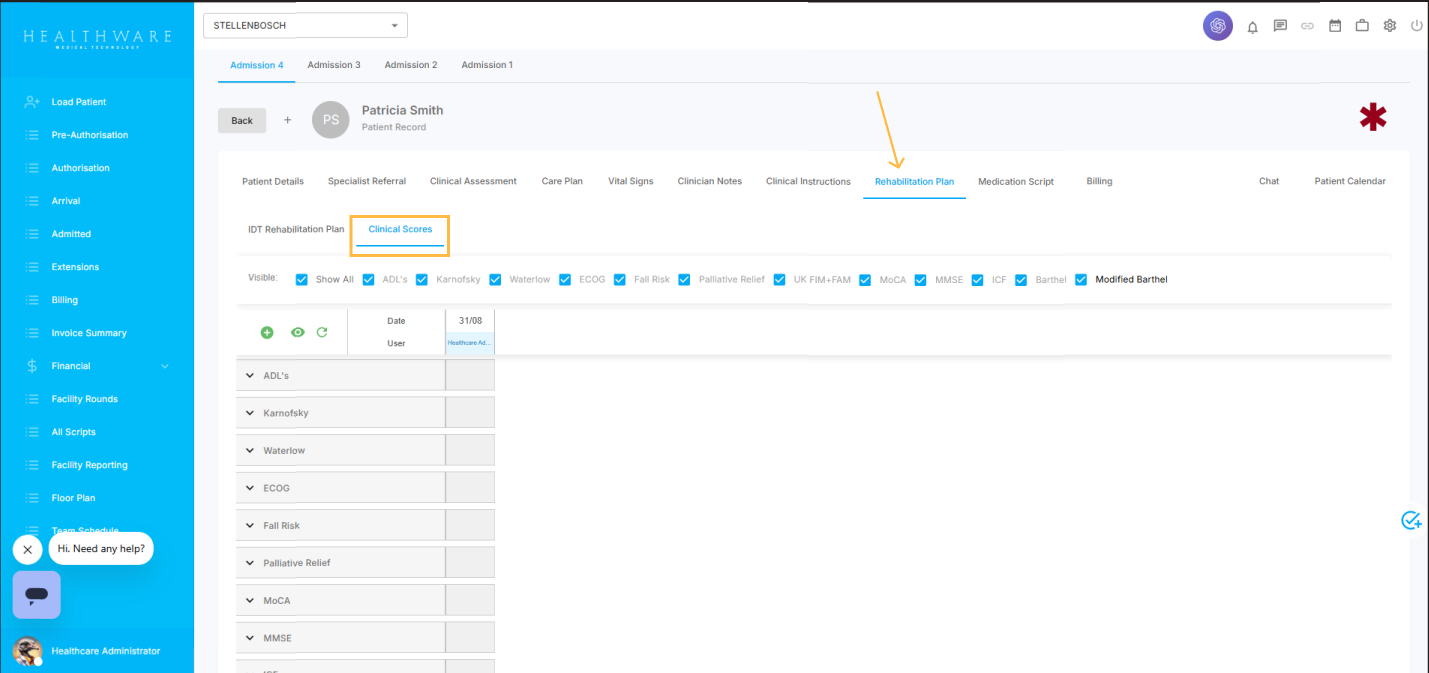Toggle the Waterlow visibility checkbox
This screenshot has width=1429, height=673.
click(x=495, y=280)
